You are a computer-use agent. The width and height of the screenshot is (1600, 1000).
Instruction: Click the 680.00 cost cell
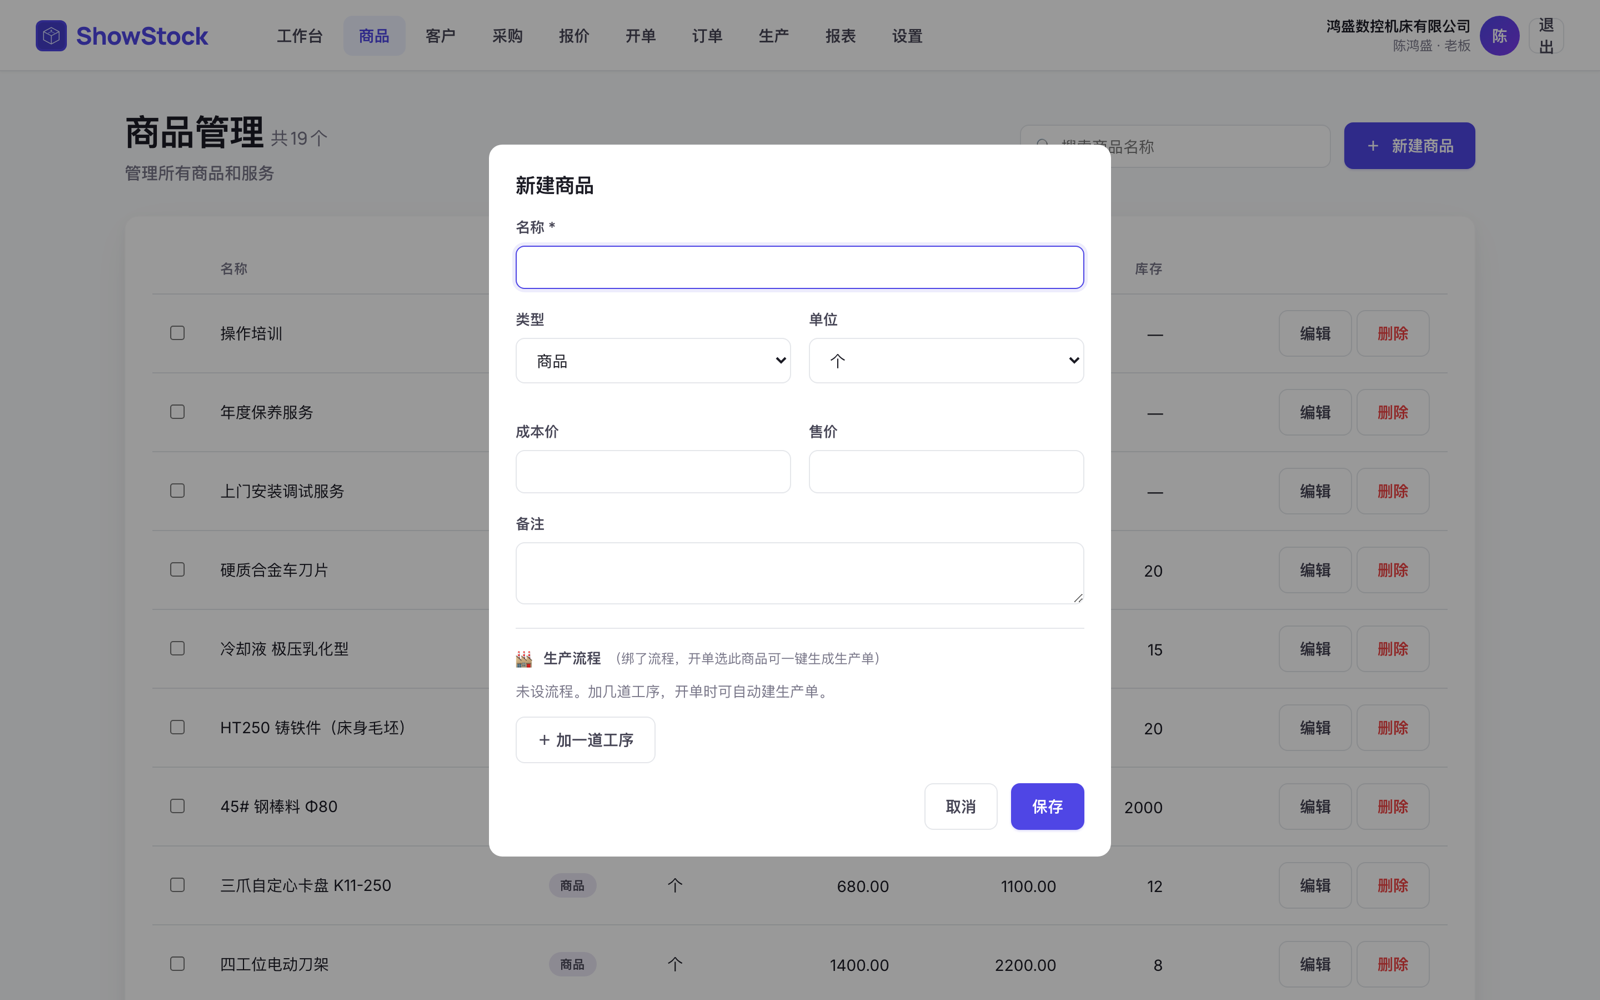[863, 886]
